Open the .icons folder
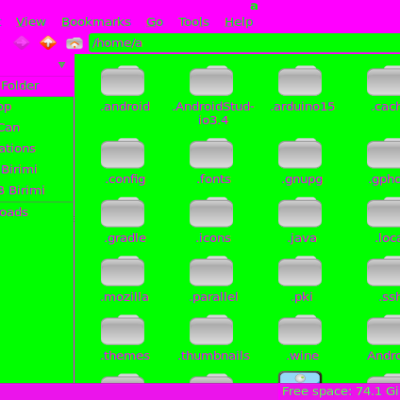 click(211, 212)
